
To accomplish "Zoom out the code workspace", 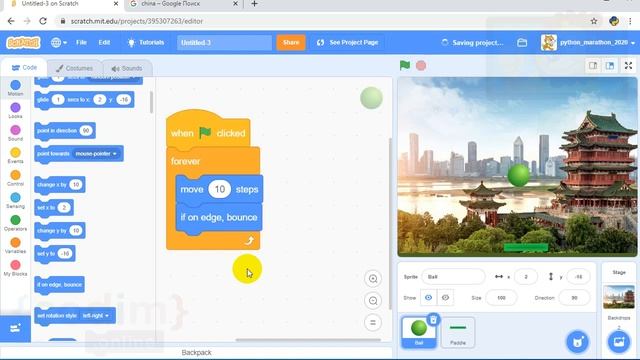I will click(x=373, y=301).
